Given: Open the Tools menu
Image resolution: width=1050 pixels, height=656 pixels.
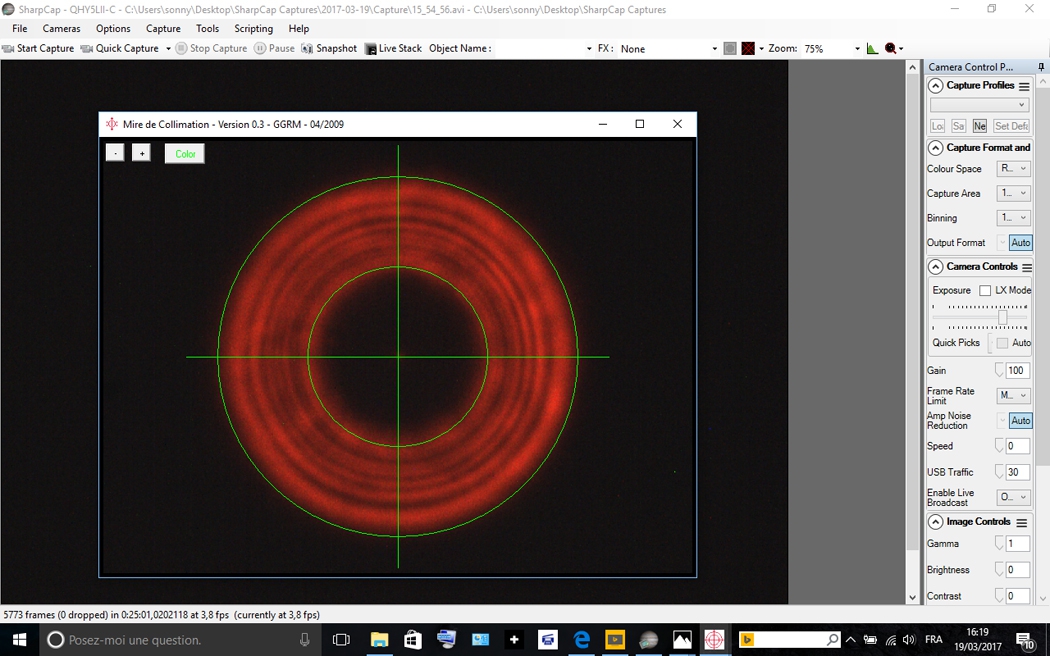Looking at the screenshot, I should [208, 28].
